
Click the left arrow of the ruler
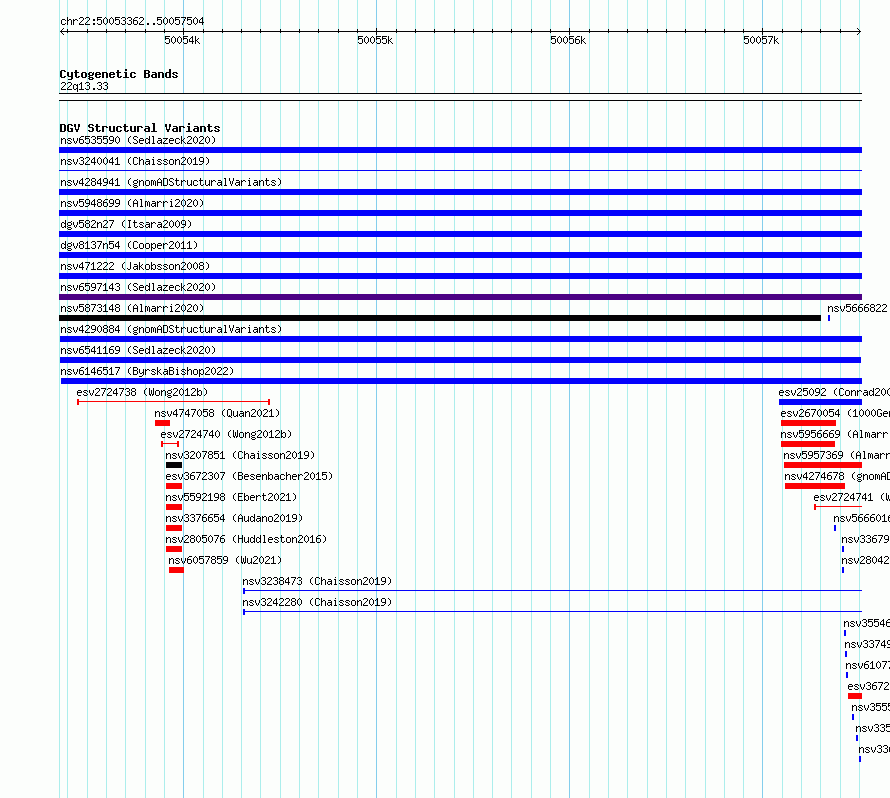[62, 31]
